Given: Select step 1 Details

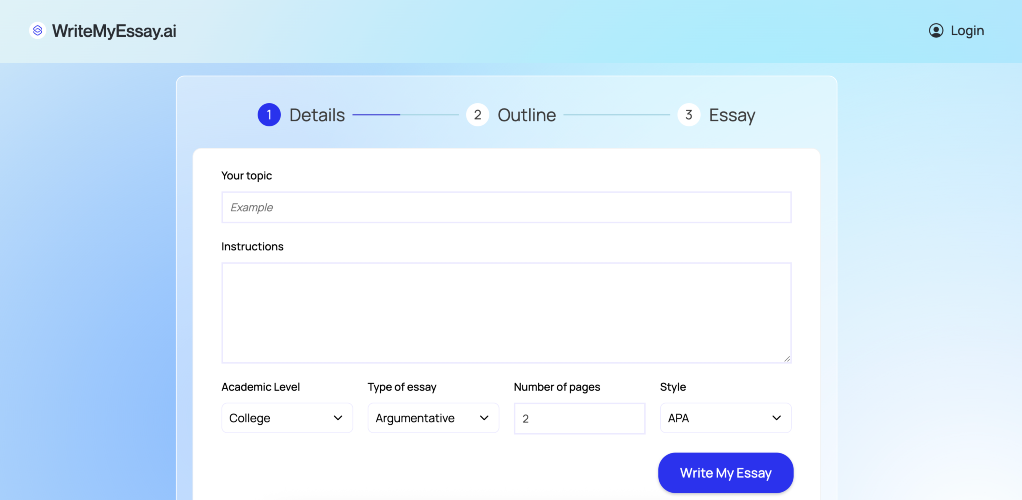Looking at the screenshot, I should click(301, 115).
